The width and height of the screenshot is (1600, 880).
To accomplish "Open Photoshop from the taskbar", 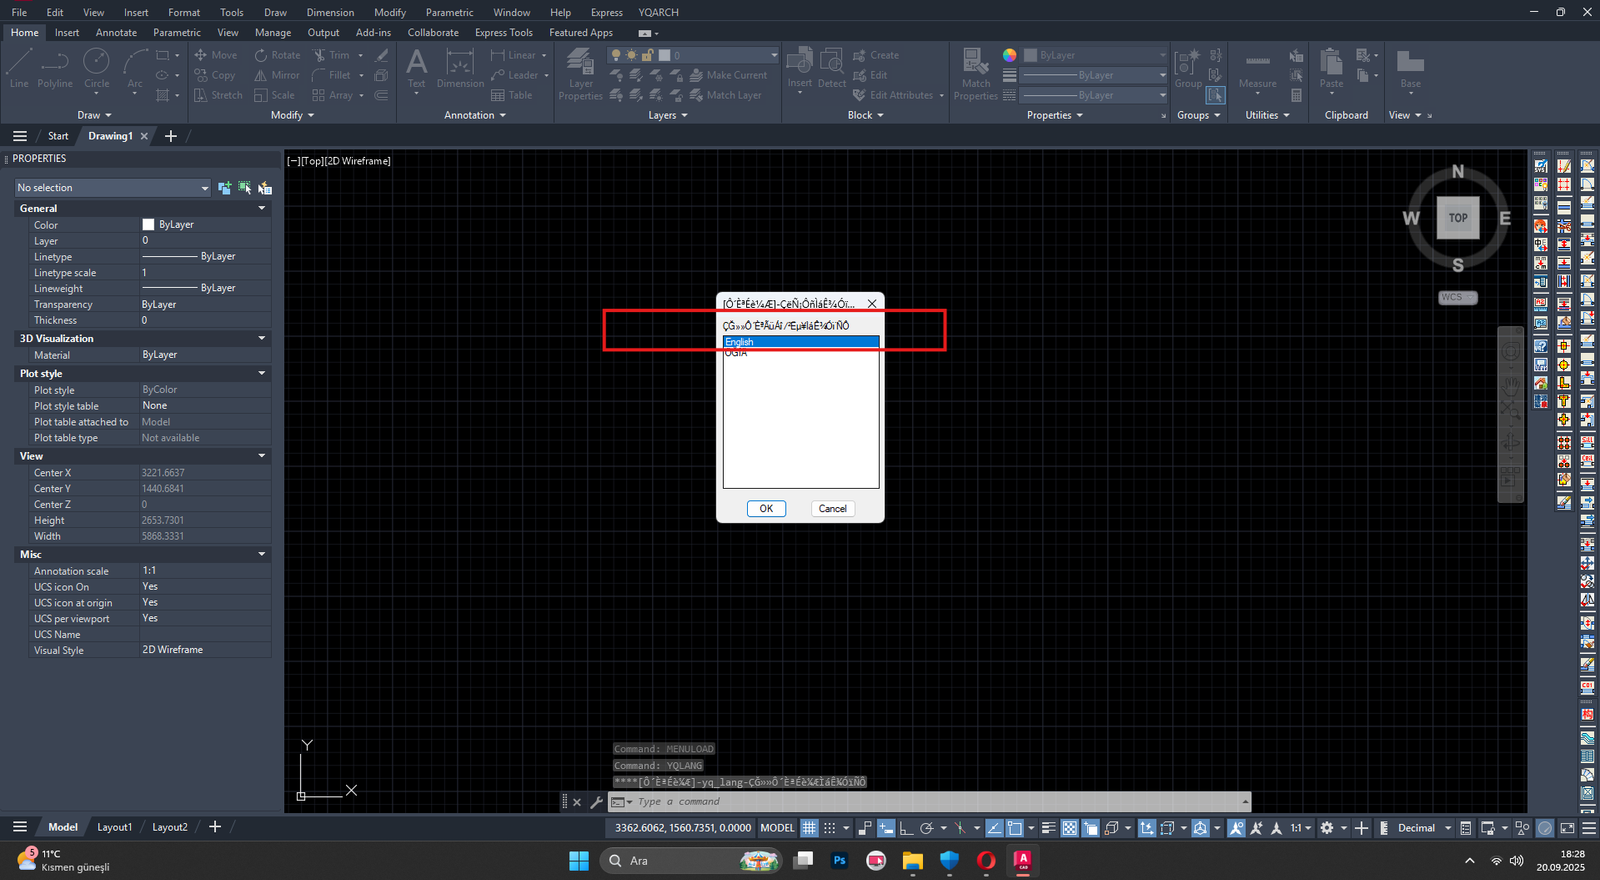I will 840,861.
